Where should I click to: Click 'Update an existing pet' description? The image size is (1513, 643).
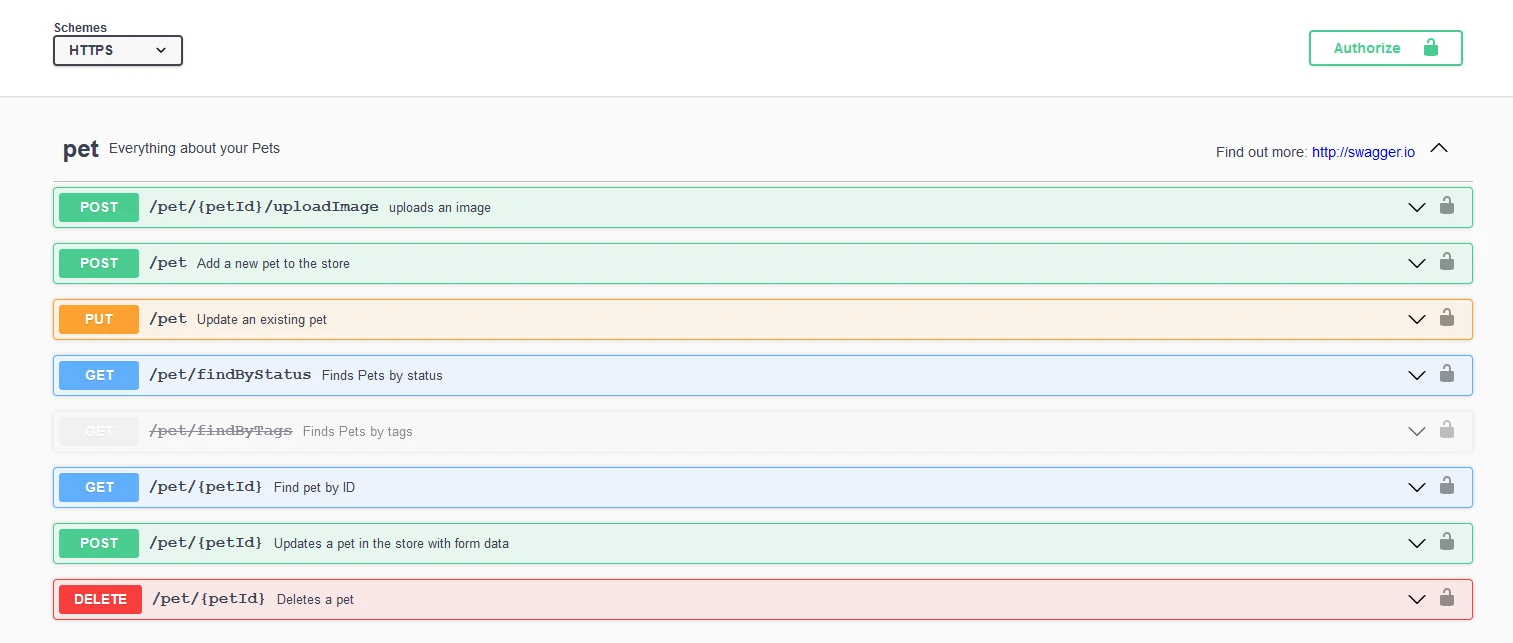coord(262,320)
